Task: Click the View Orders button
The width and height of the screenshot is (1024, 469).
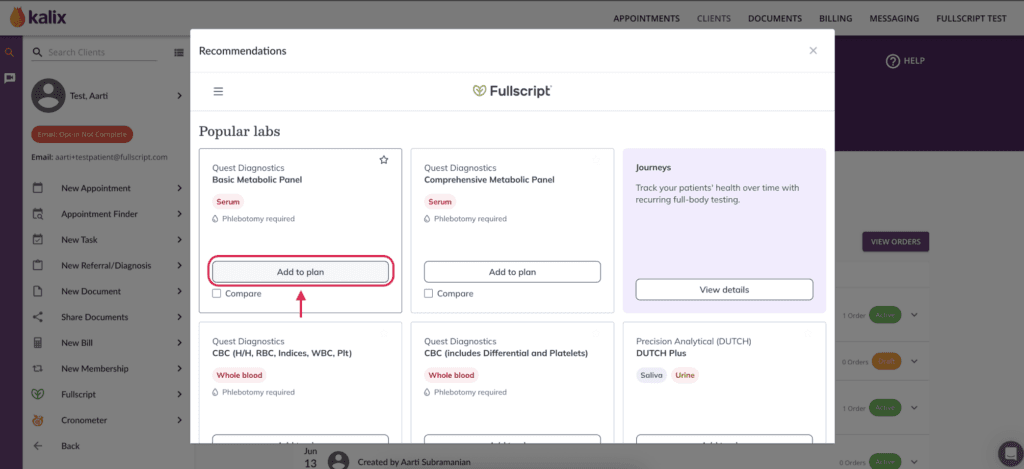Action: click(895, 242)
